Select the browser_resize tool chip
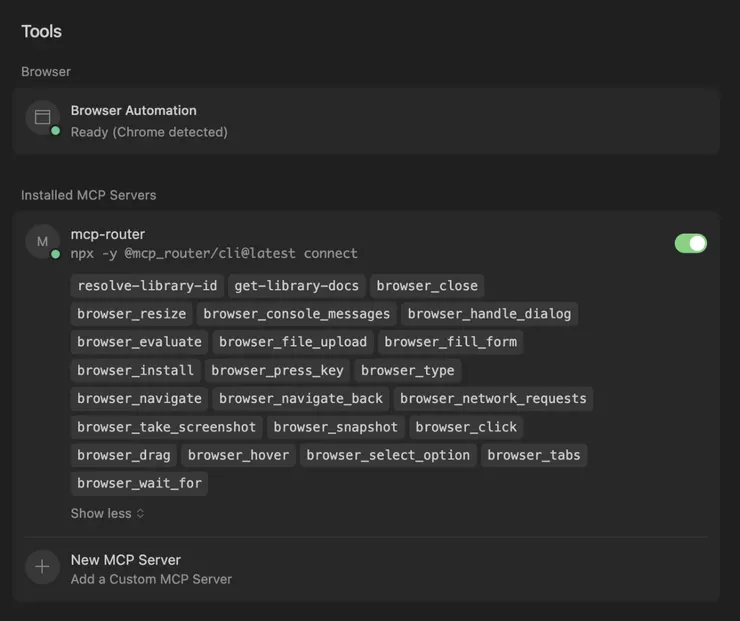The width and height of the screenshot is (740, 621). [132, 314]
